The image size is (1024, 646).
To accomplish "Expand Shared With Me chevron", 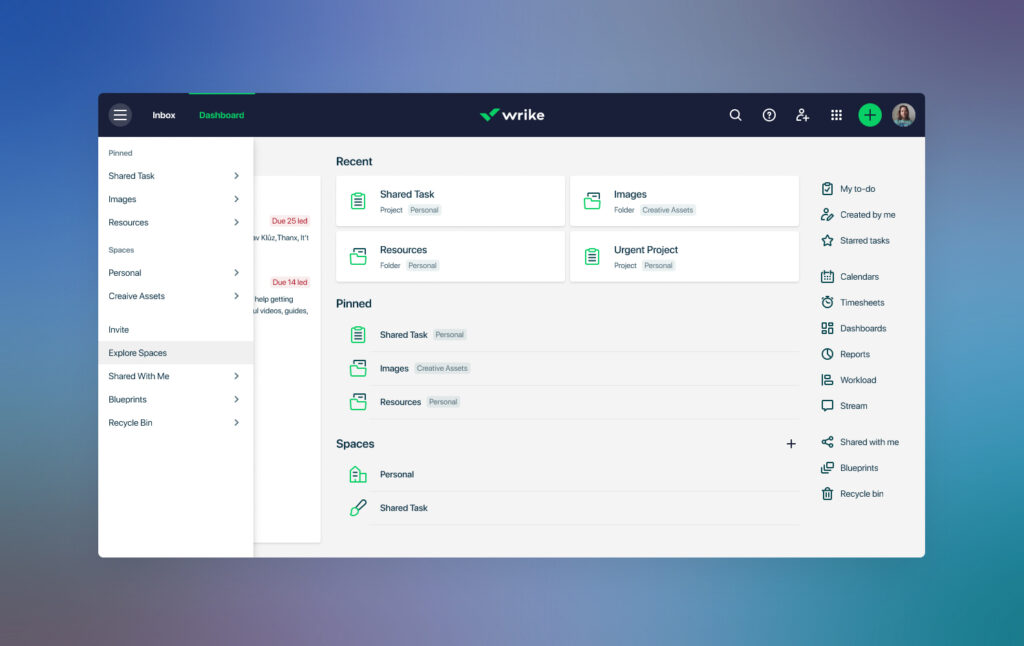I will 236,376.
